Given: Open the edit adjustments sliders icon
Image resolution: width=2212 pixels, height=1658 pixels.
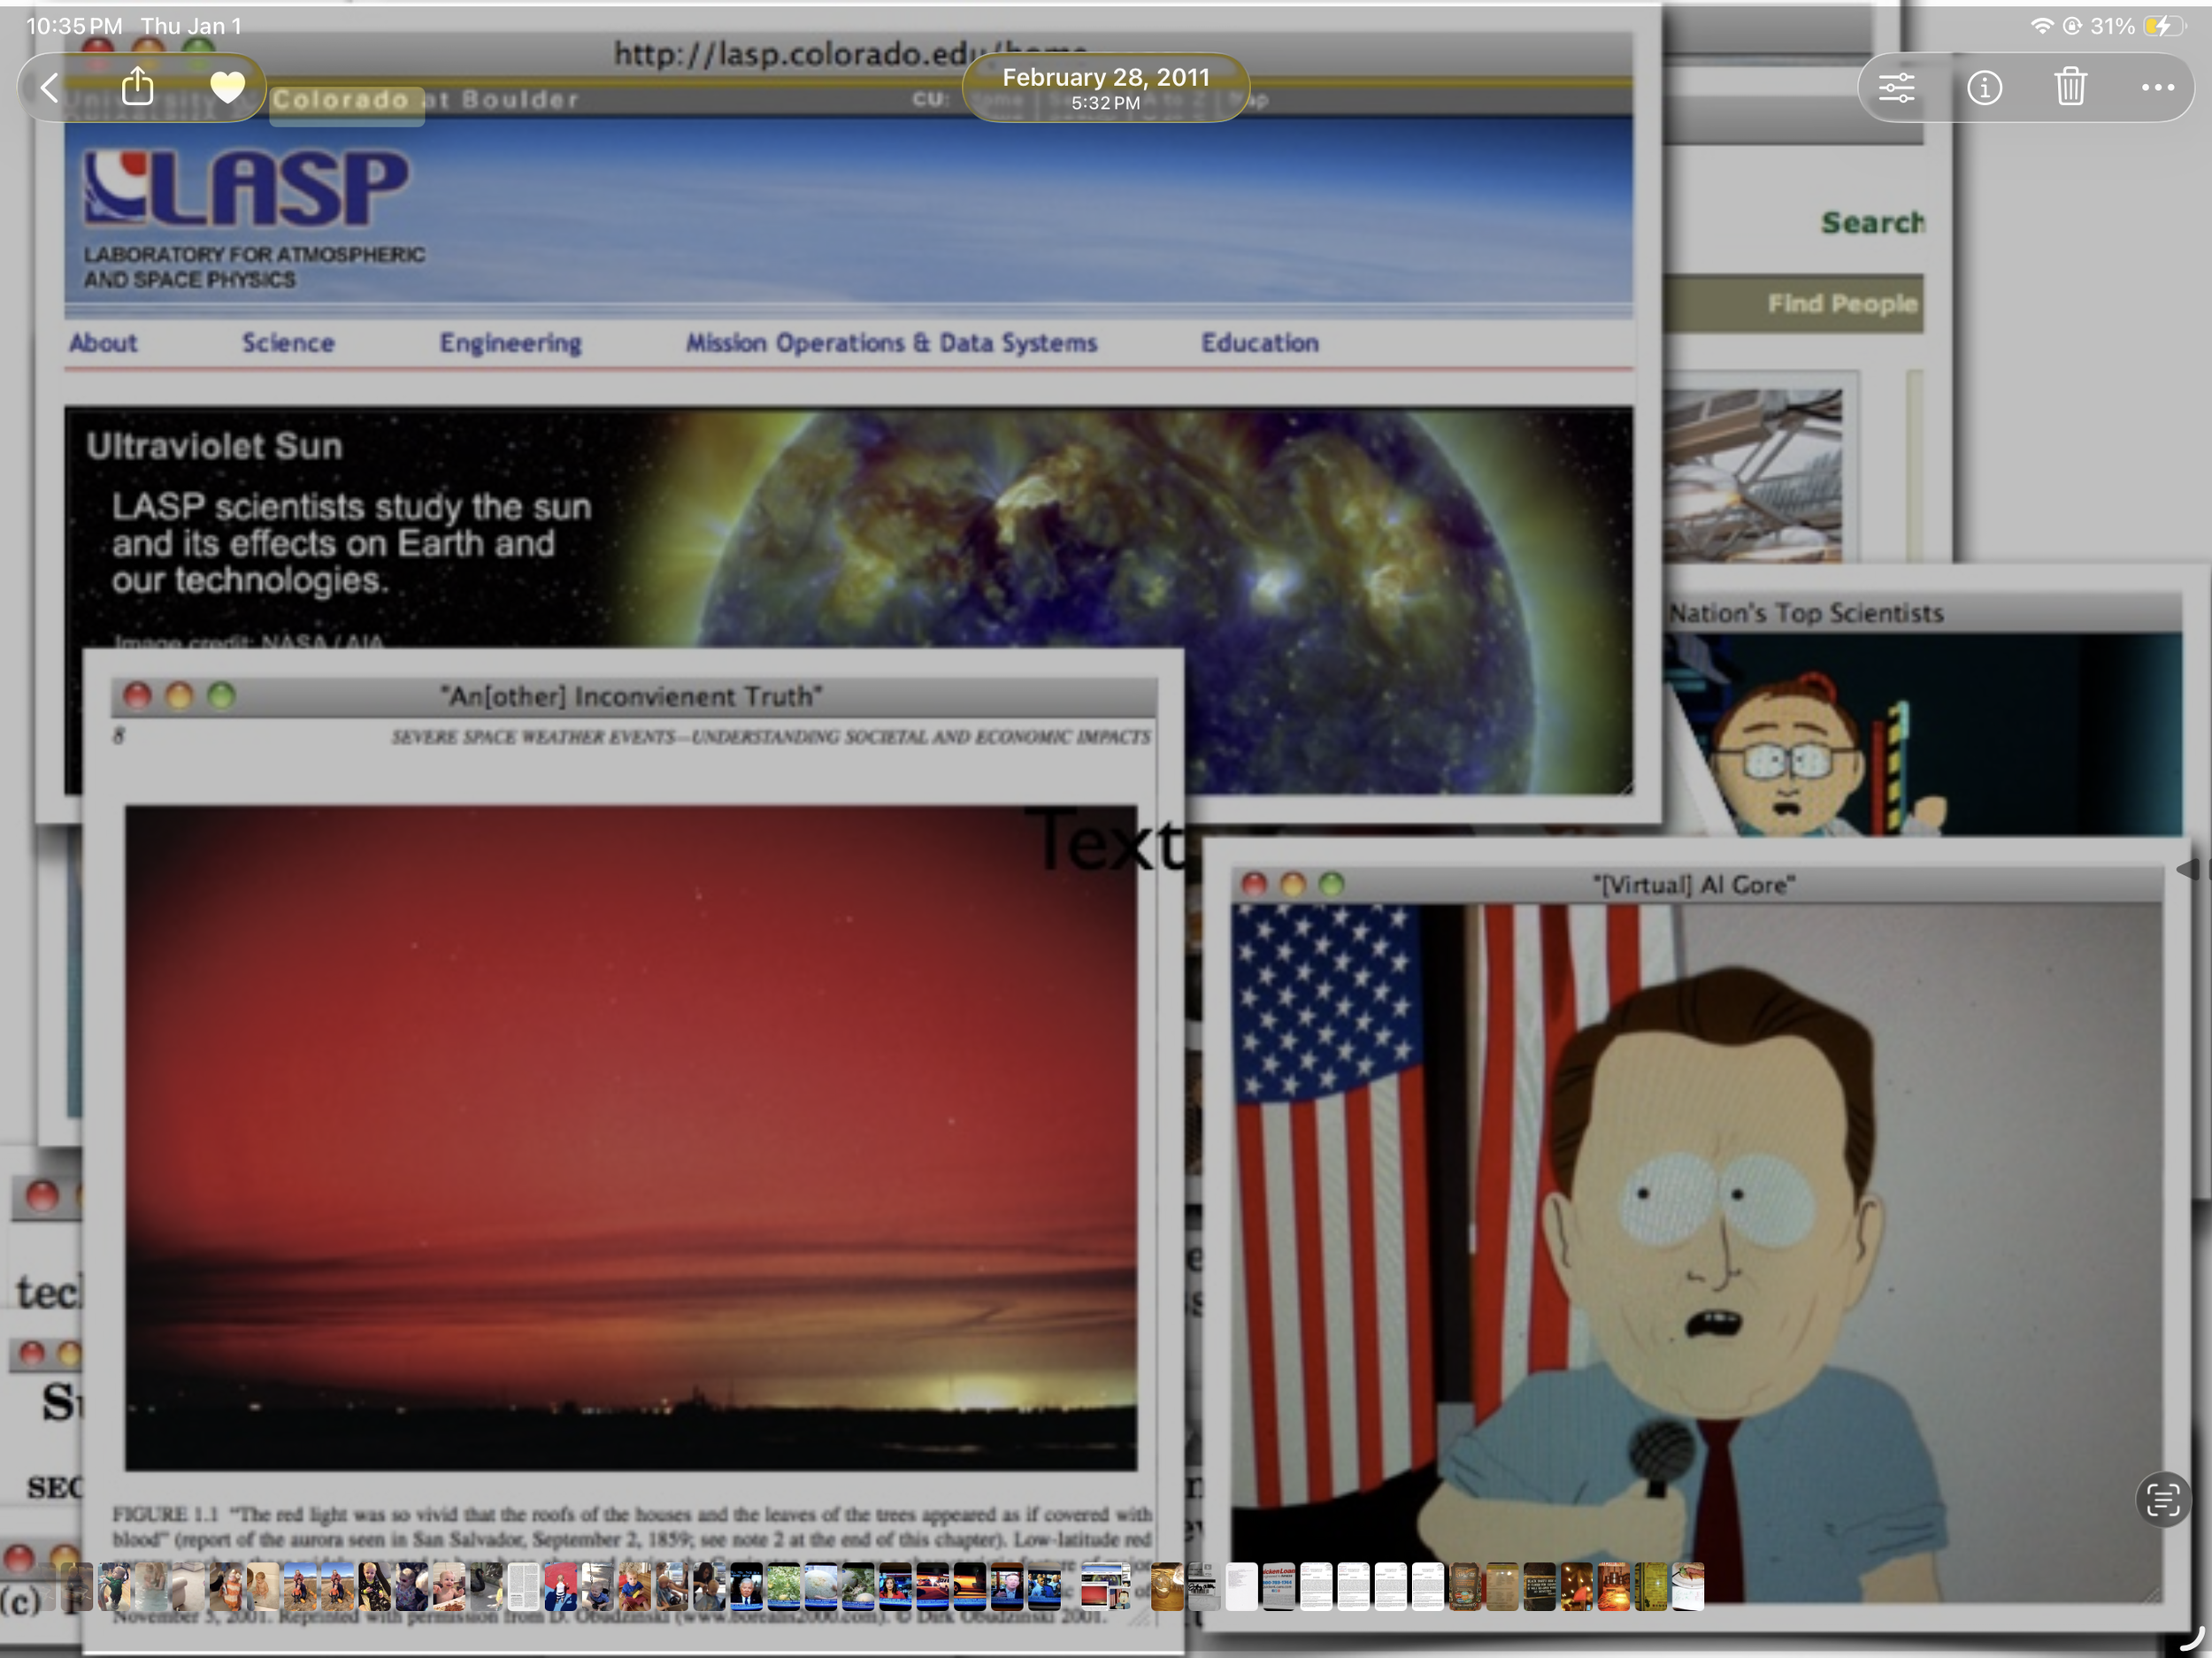Looking at the screenshot, I should (1896, 88).
